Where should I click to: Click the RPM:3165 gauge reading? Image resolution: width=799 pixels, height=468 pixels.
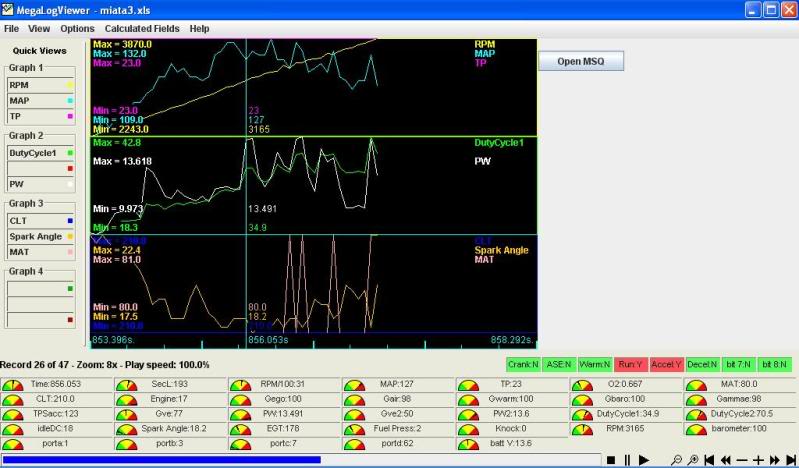pos(625,429)
